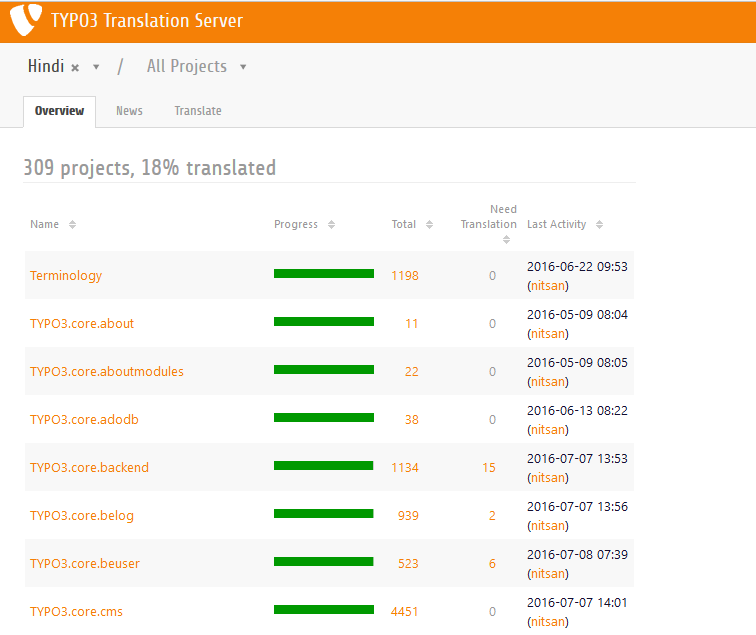Open the TYPO3.core.beuser project
This screenshot has height=635, width=756.
tap(85, 564)
